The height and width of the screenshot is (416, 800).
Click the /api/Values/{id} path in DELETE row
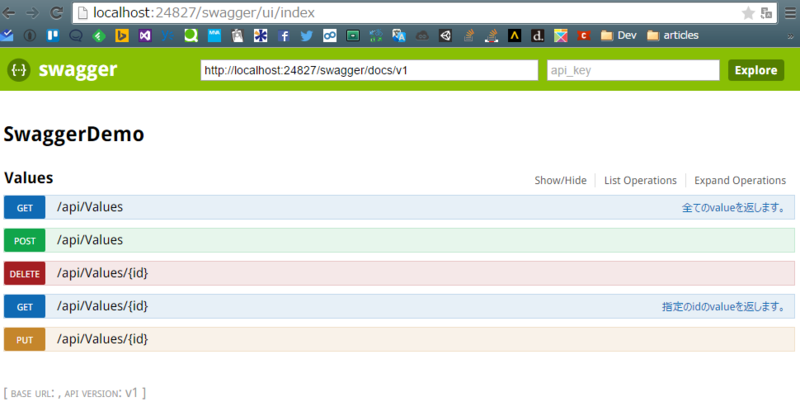click(103, 273)
